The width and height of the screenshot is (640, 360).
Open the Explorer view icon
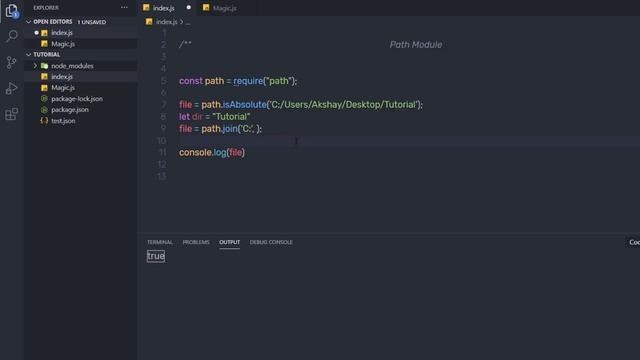click(x=12, y=11)
